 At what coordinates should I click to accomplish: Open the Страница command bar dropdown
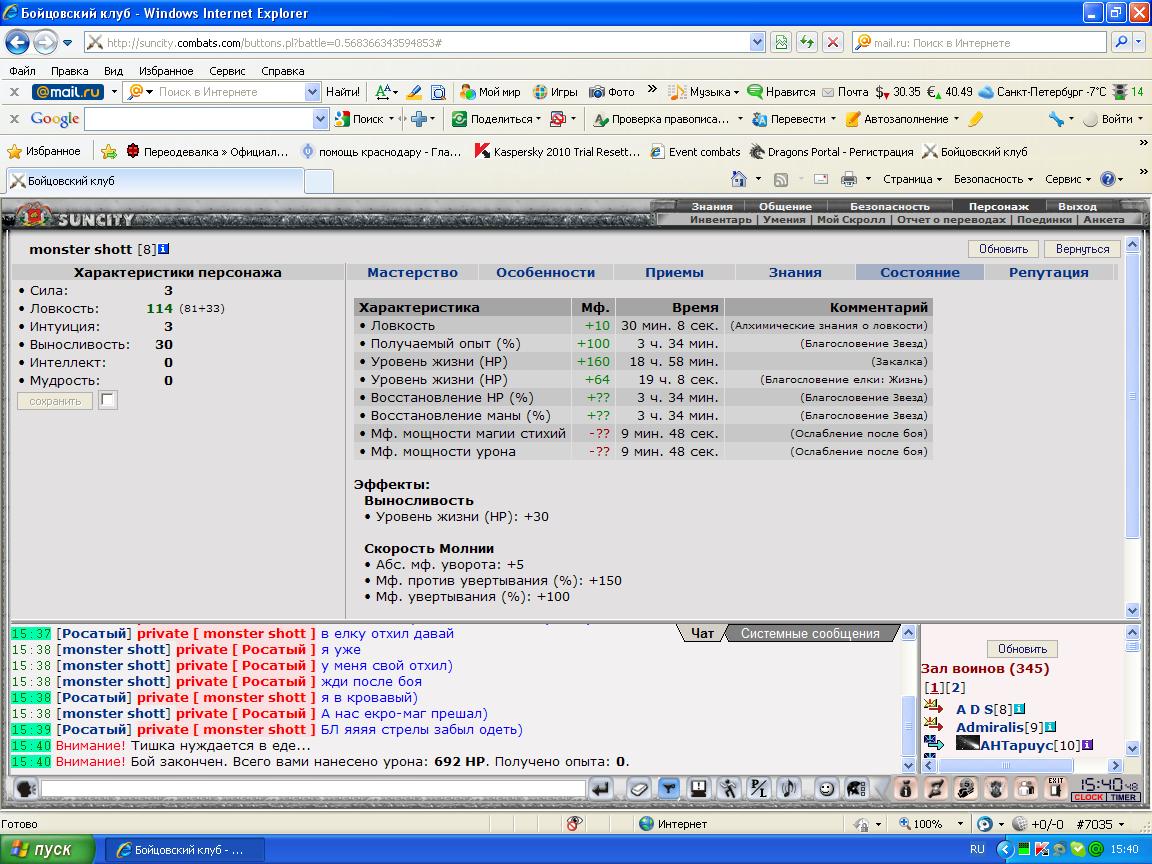912,179
